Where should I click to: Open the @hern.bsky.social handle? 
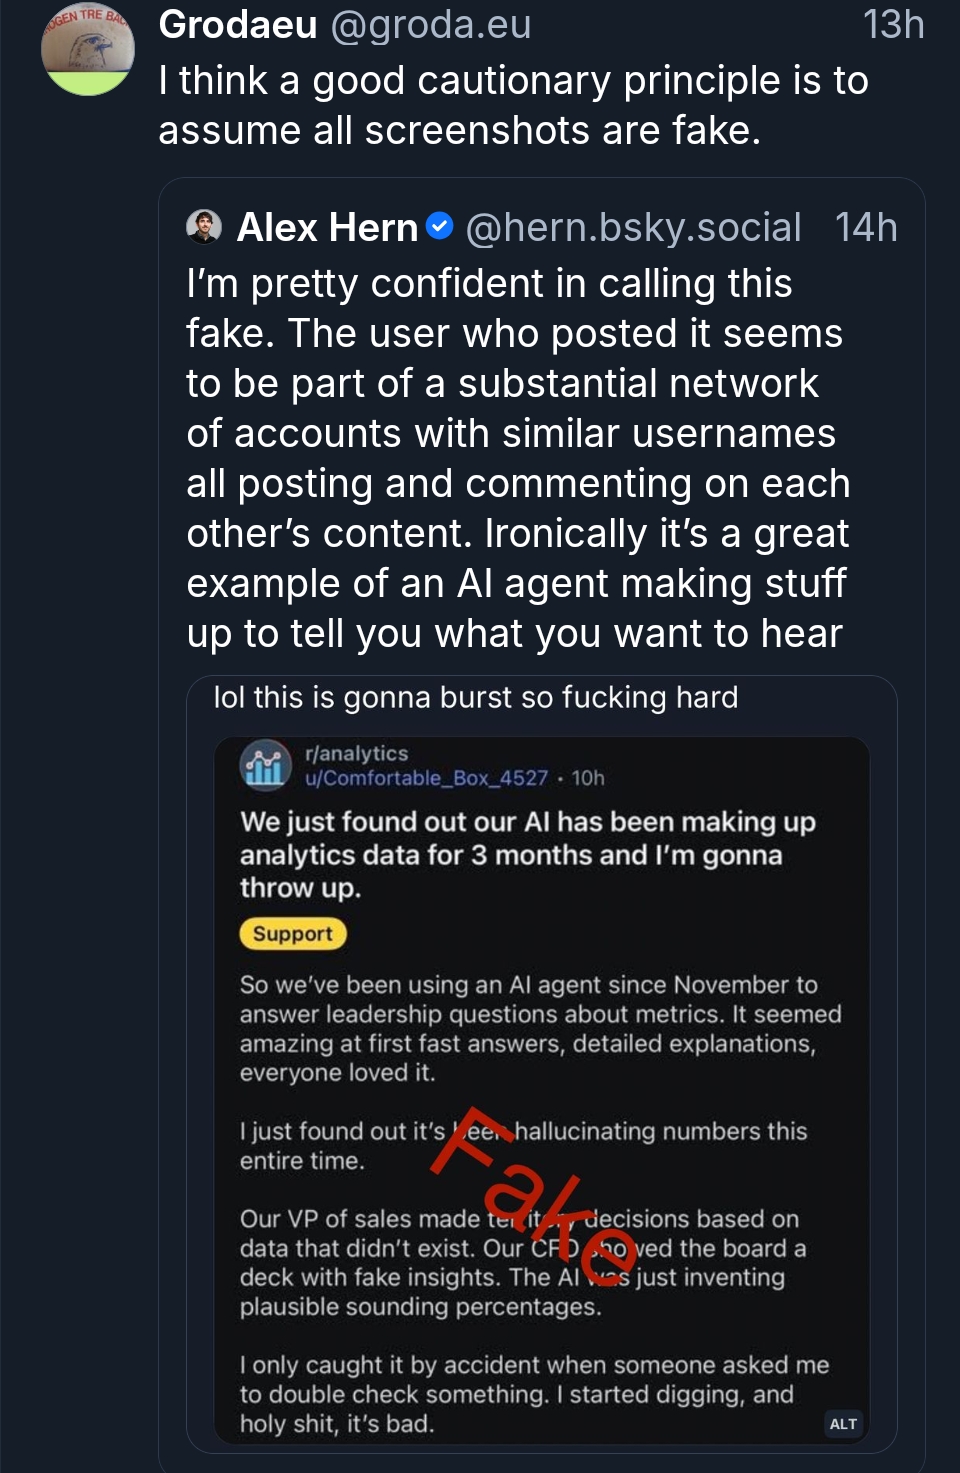633,228
